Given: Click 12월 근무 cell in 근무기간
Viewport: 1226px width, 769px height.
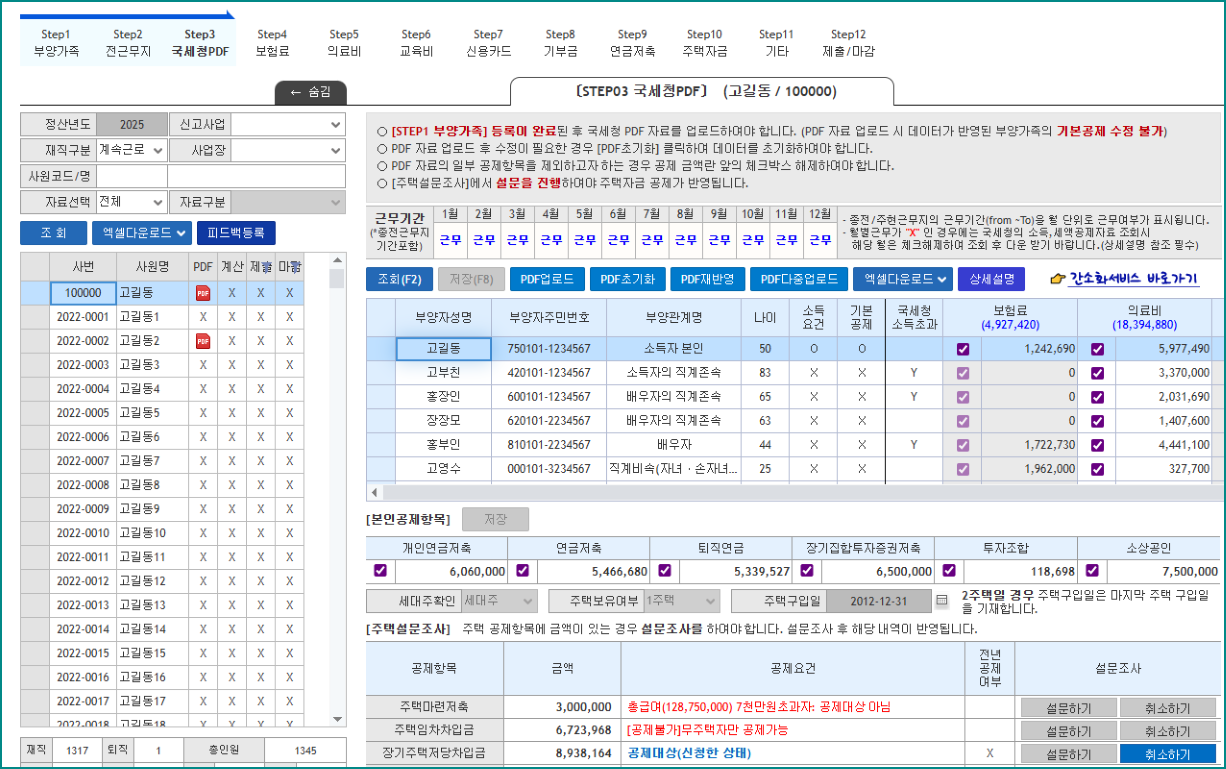Looking at the screenshot, I should pos(820,240).
